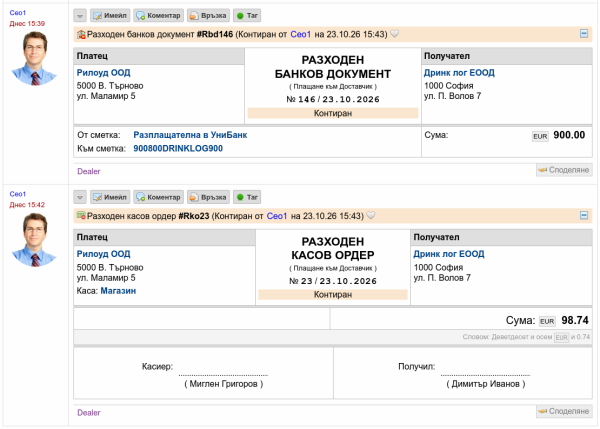Select document number № 23 / 23.10.2026
Viewport: 600px width, 429px height.
coord(333,281)
